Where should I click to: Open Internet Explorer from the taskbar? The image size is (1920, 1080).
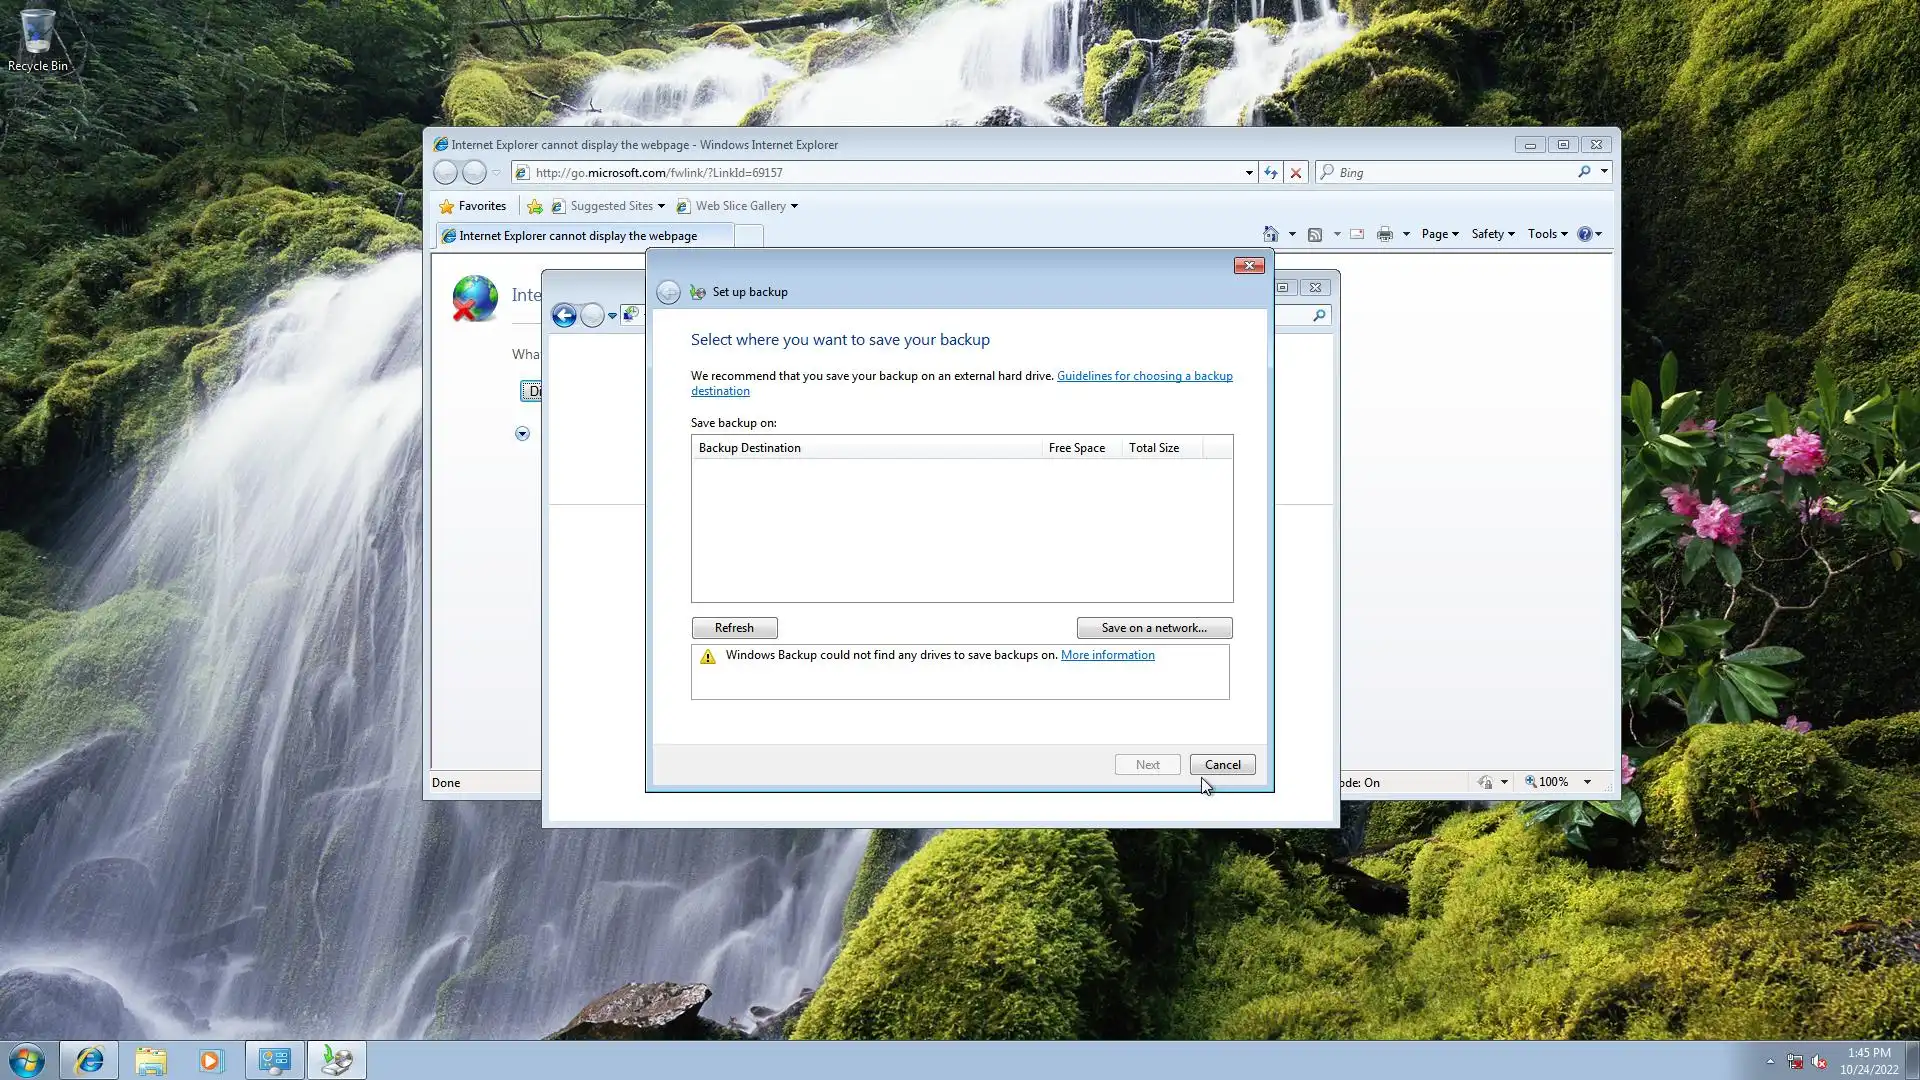(x=89, y=1060)
